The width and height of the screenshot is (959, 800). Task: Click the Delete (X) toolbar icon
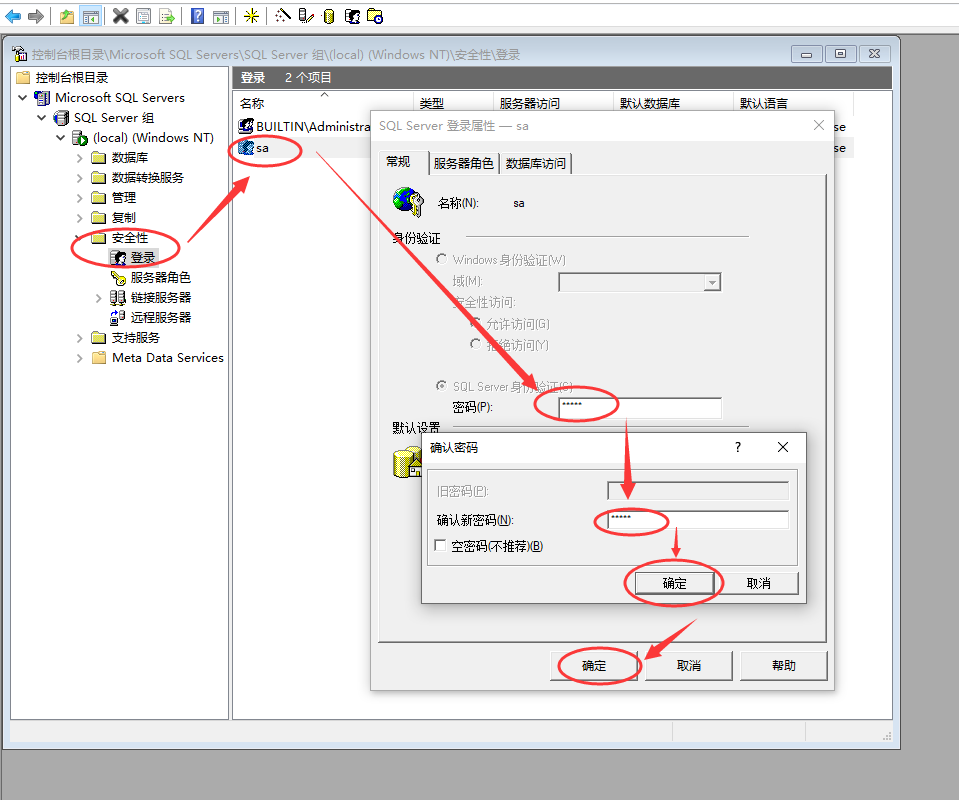(120, 16)
